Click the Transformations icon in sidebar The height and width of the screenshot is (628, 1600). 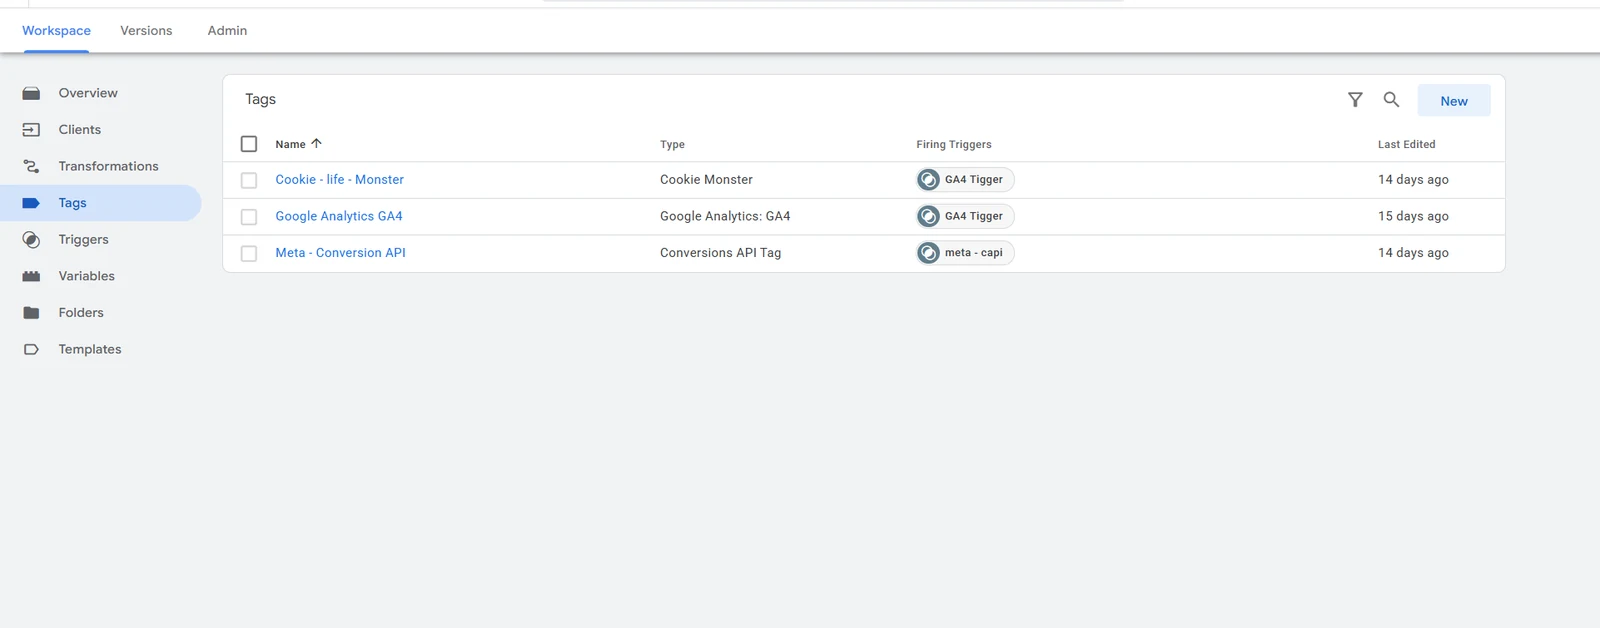(x=31, y=166)
